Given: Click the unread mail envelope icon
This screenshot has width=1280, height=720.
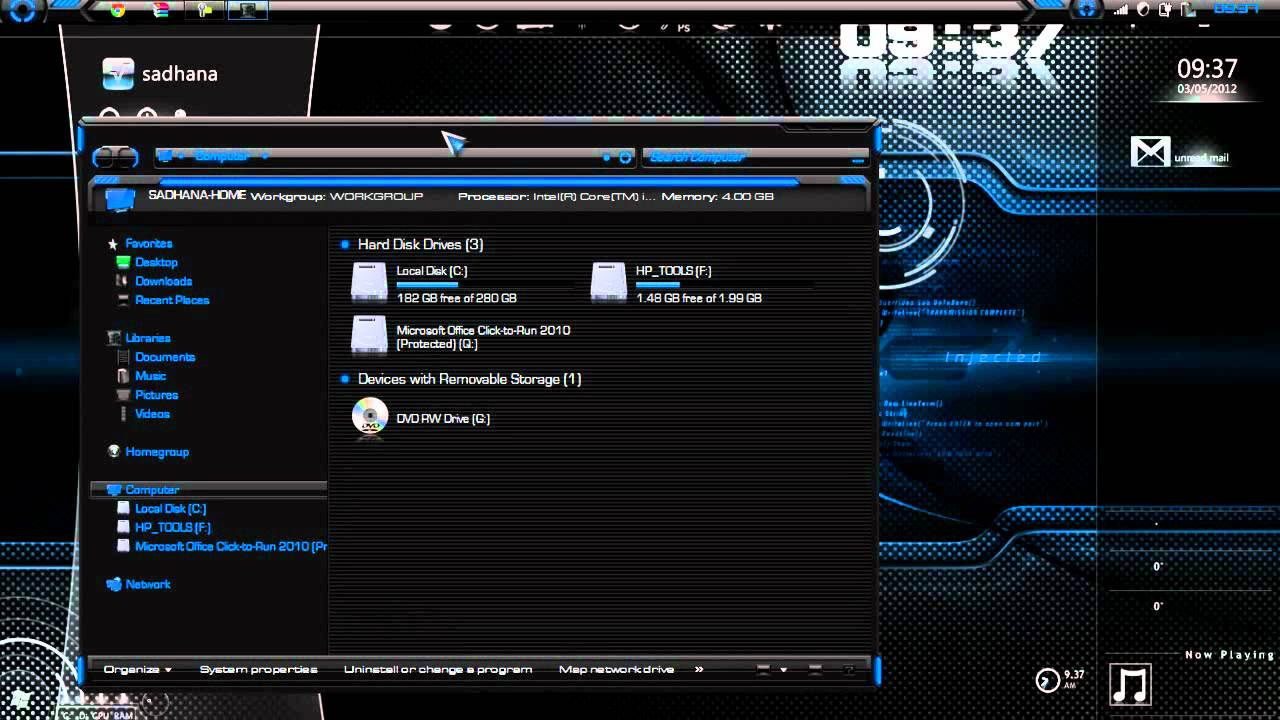Looking at the screenshot, I should coord(1150,152).
